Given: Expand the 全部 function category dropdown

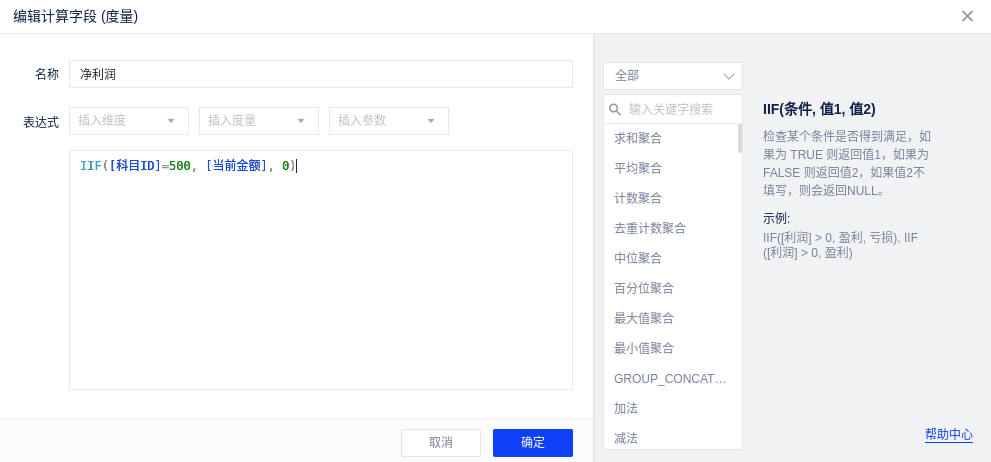Looking at the screenshot, I should tap(672, 76).
